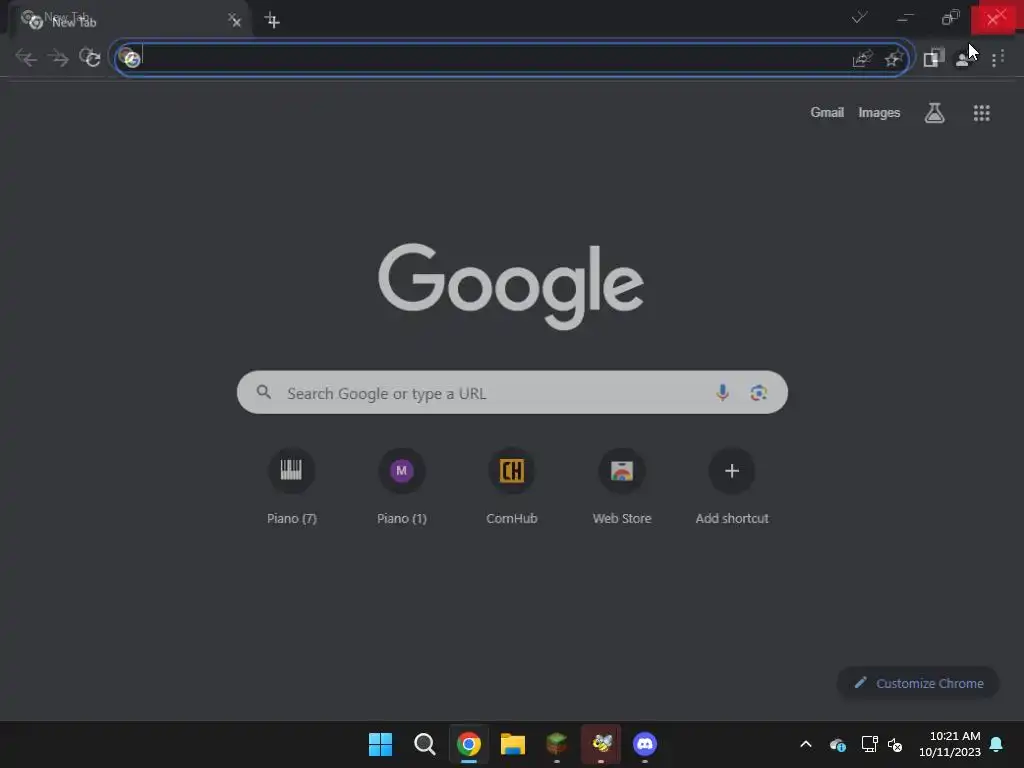The height and width of the screenshot is (768, 1024).
Task: Bookmark this tab with the star icon
Action: point(893,59)
